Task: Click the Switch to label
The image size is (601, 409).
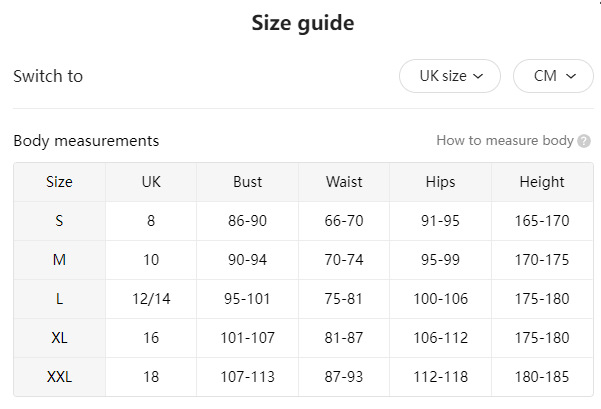Action: point(48,76)
